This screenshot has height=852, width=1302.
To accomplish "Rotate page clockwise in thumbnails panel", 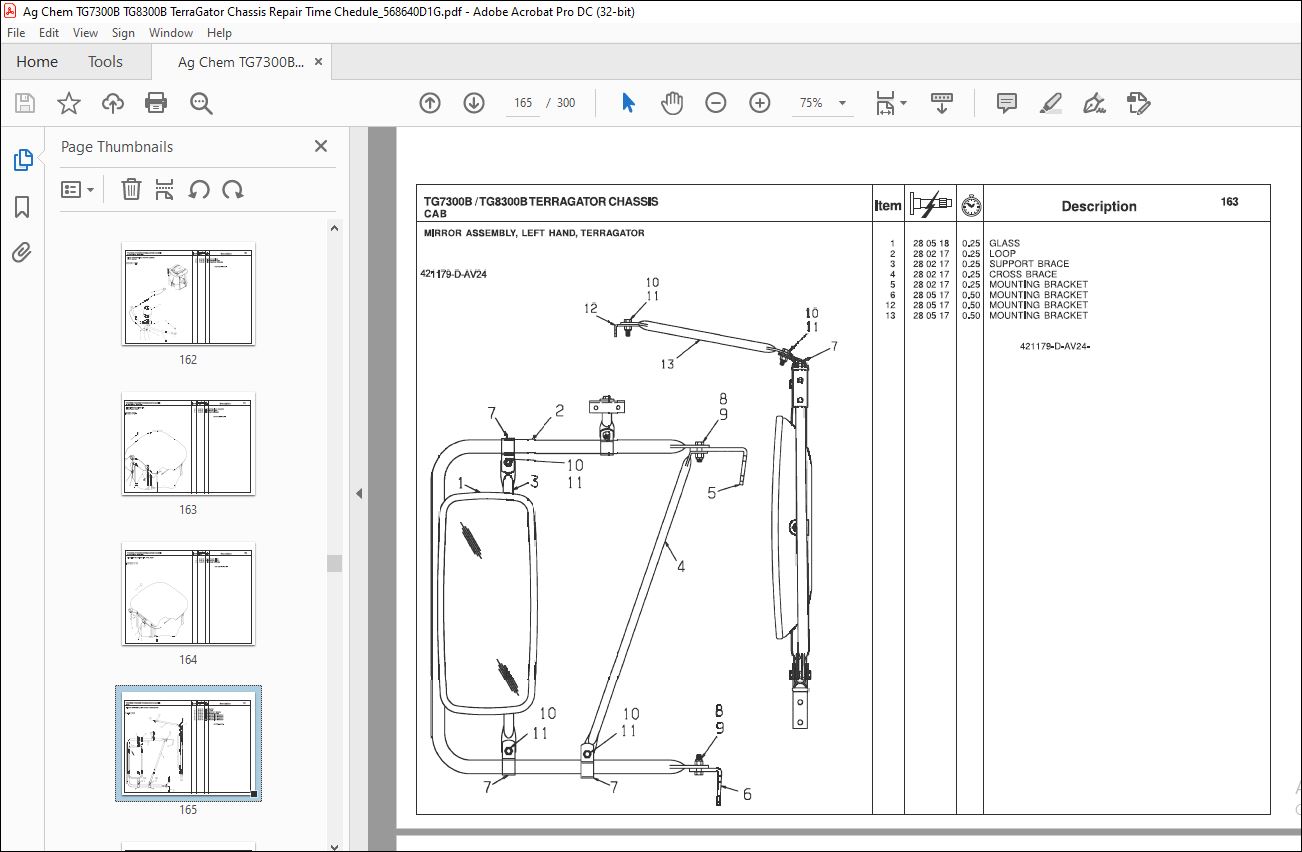I will click(x=233, y=189).
